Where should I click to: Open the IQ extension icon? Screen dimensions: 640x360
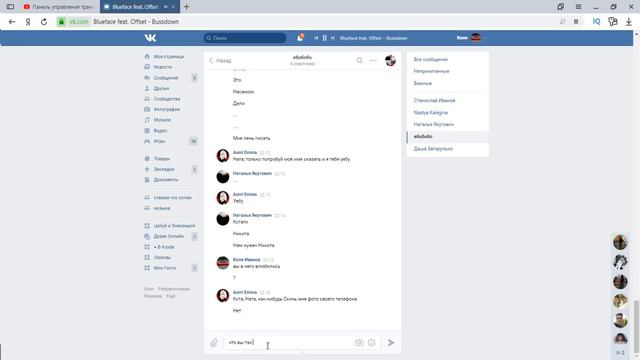point(596,22)
